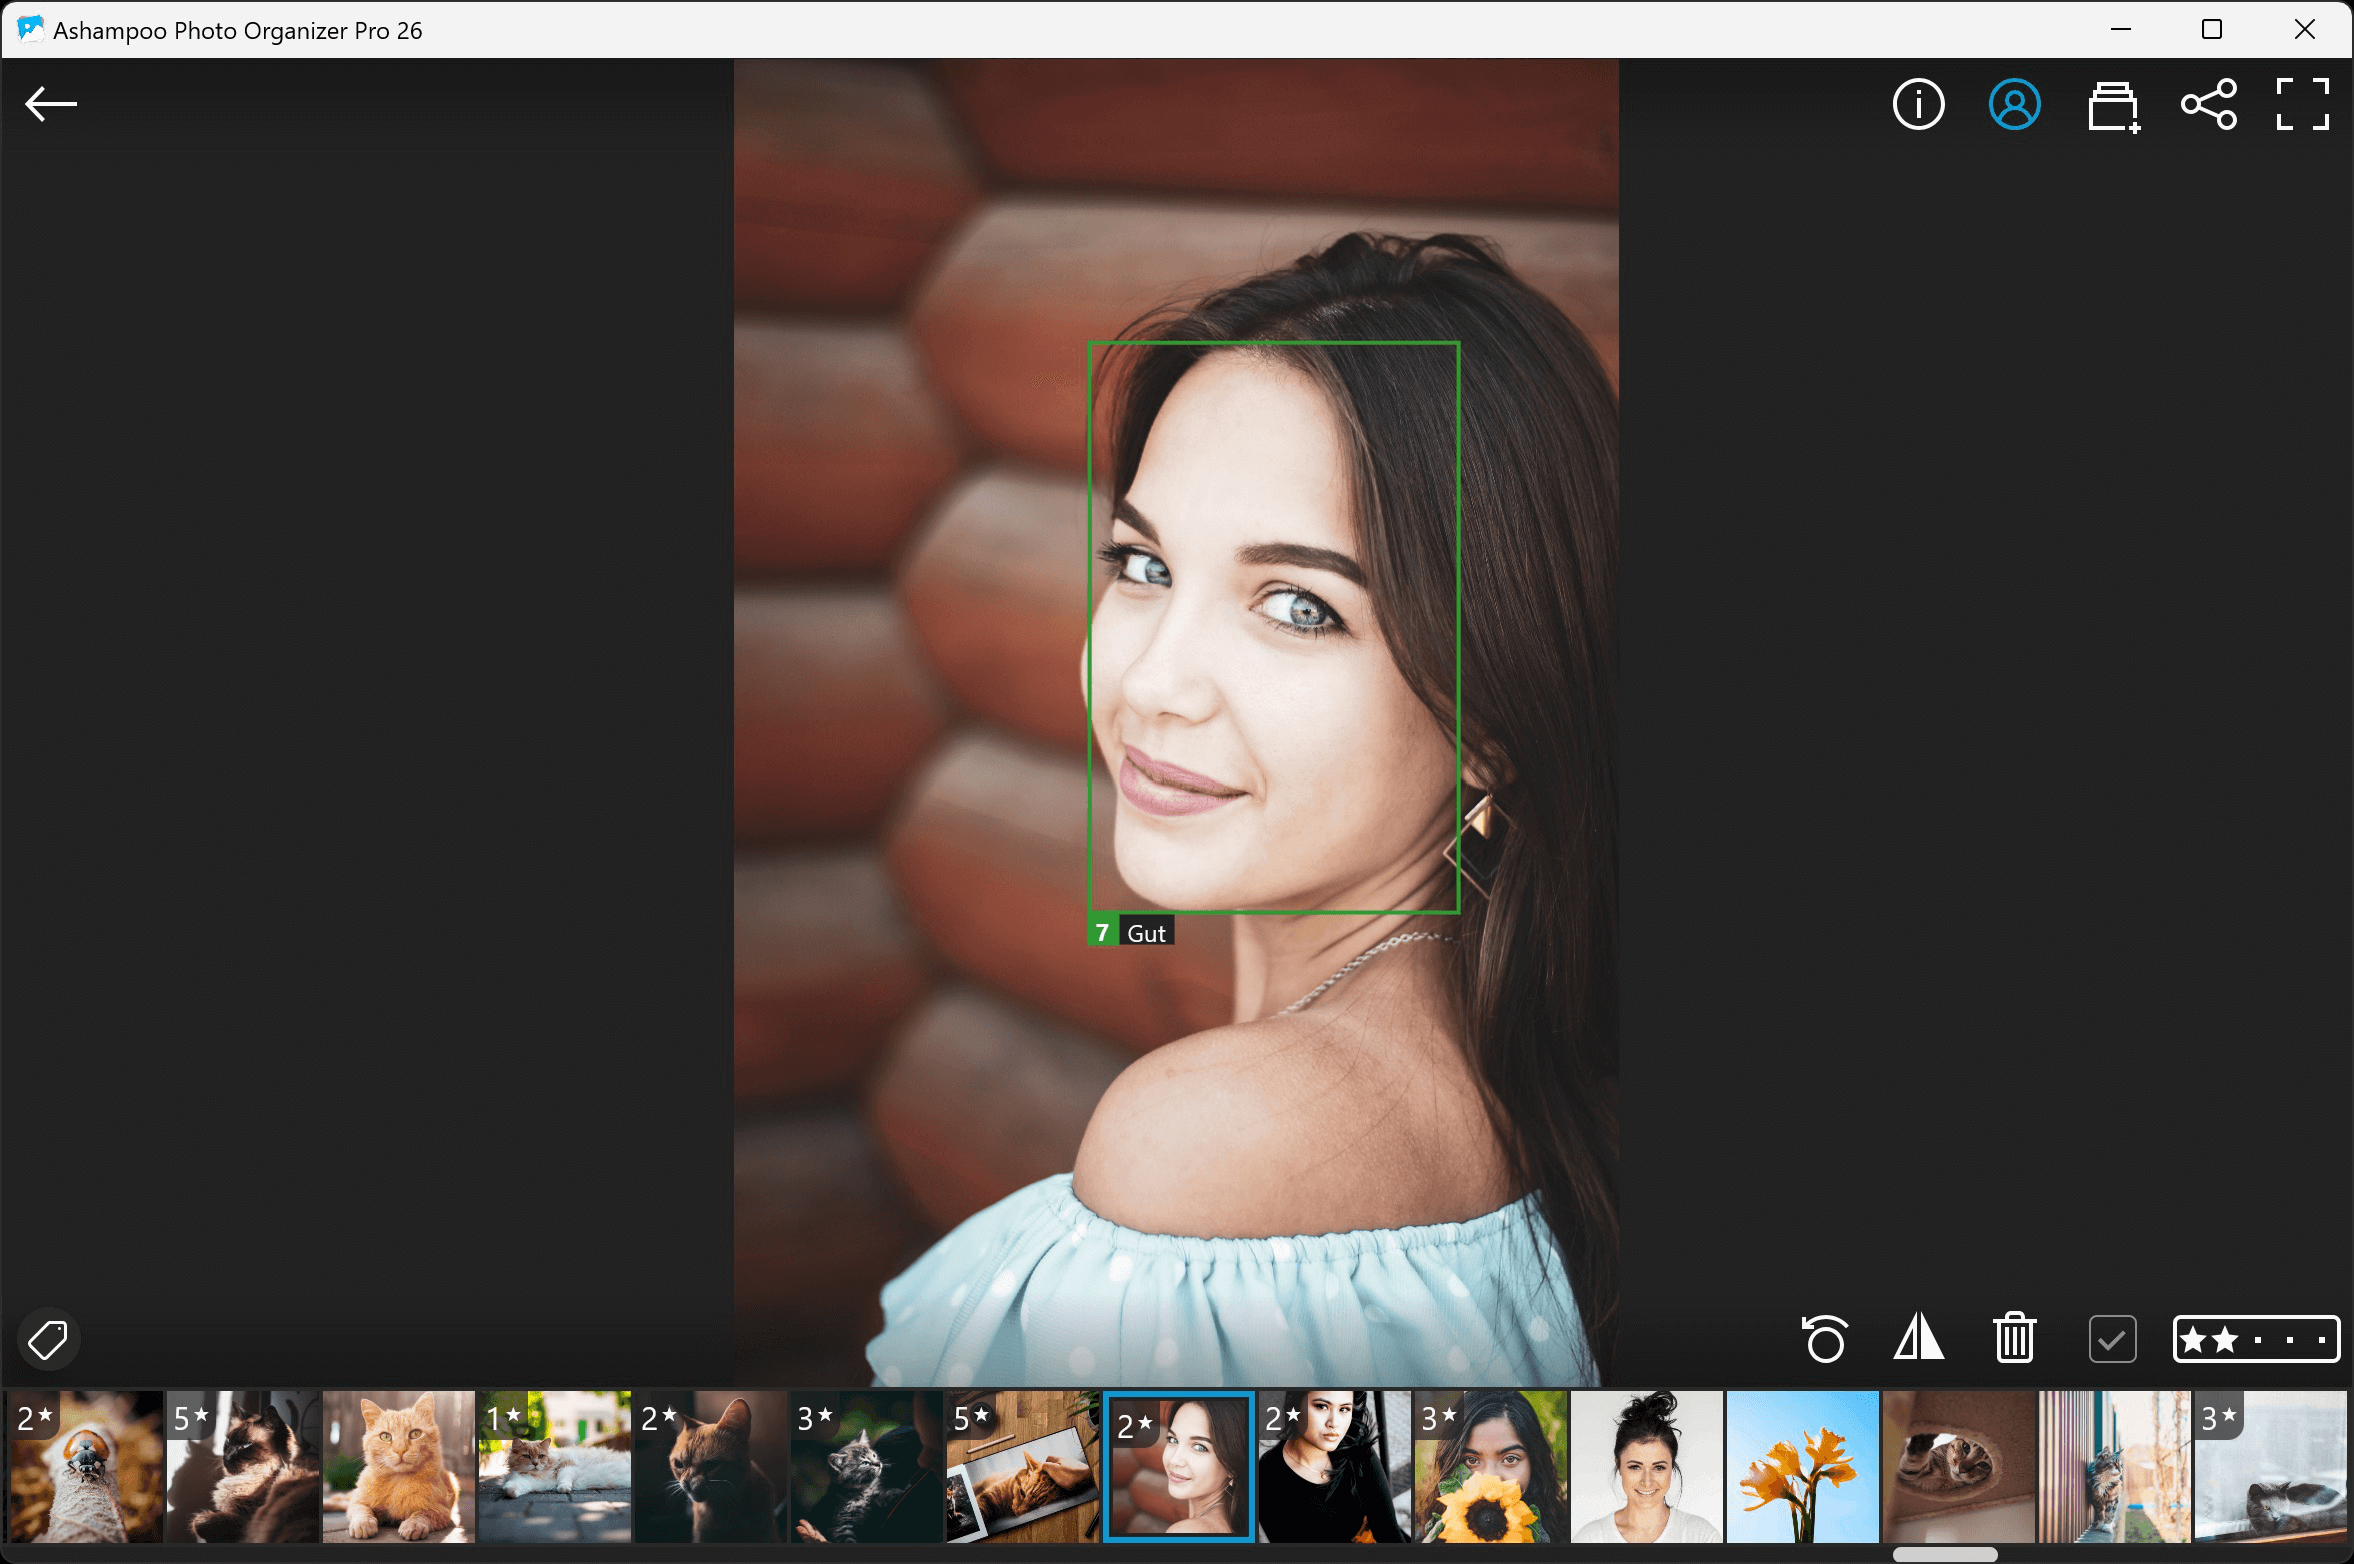Return to the gallery with the back arrow
Image resolution: width=2354 pixels, height=1564 pixels.
tap(51, 103)
